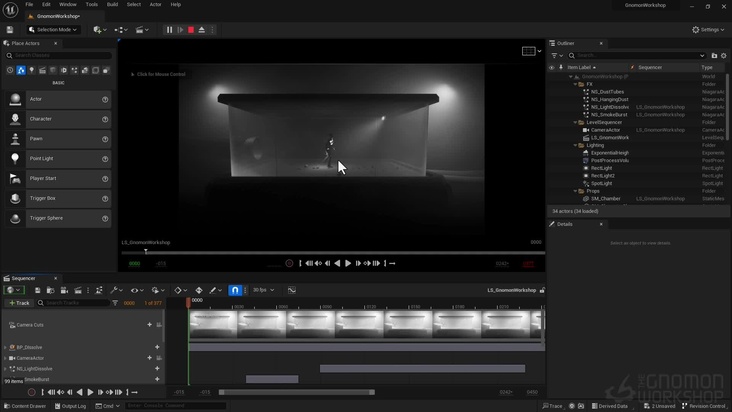This screenshot has width=732, height=412.
Task: Open the Sequencer wrench actions dropdown
Action: [x=116, y=290]
